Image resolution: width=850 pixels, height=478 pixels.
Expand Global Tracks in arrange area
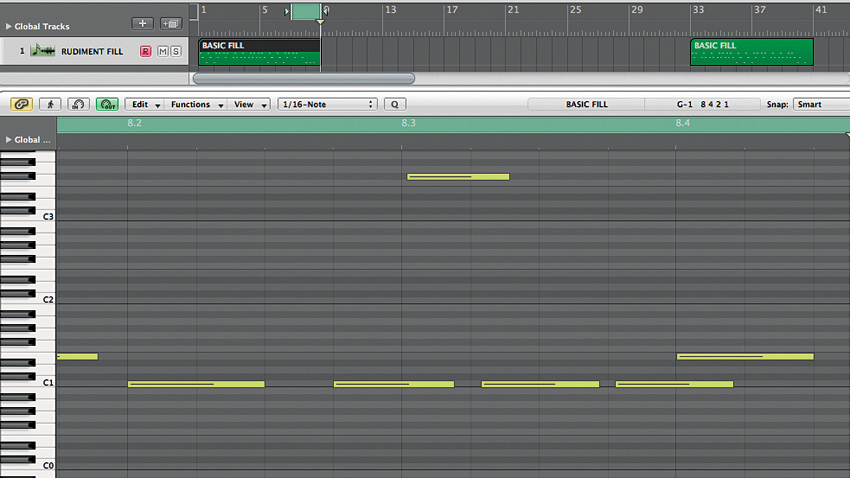click(9, 26)
